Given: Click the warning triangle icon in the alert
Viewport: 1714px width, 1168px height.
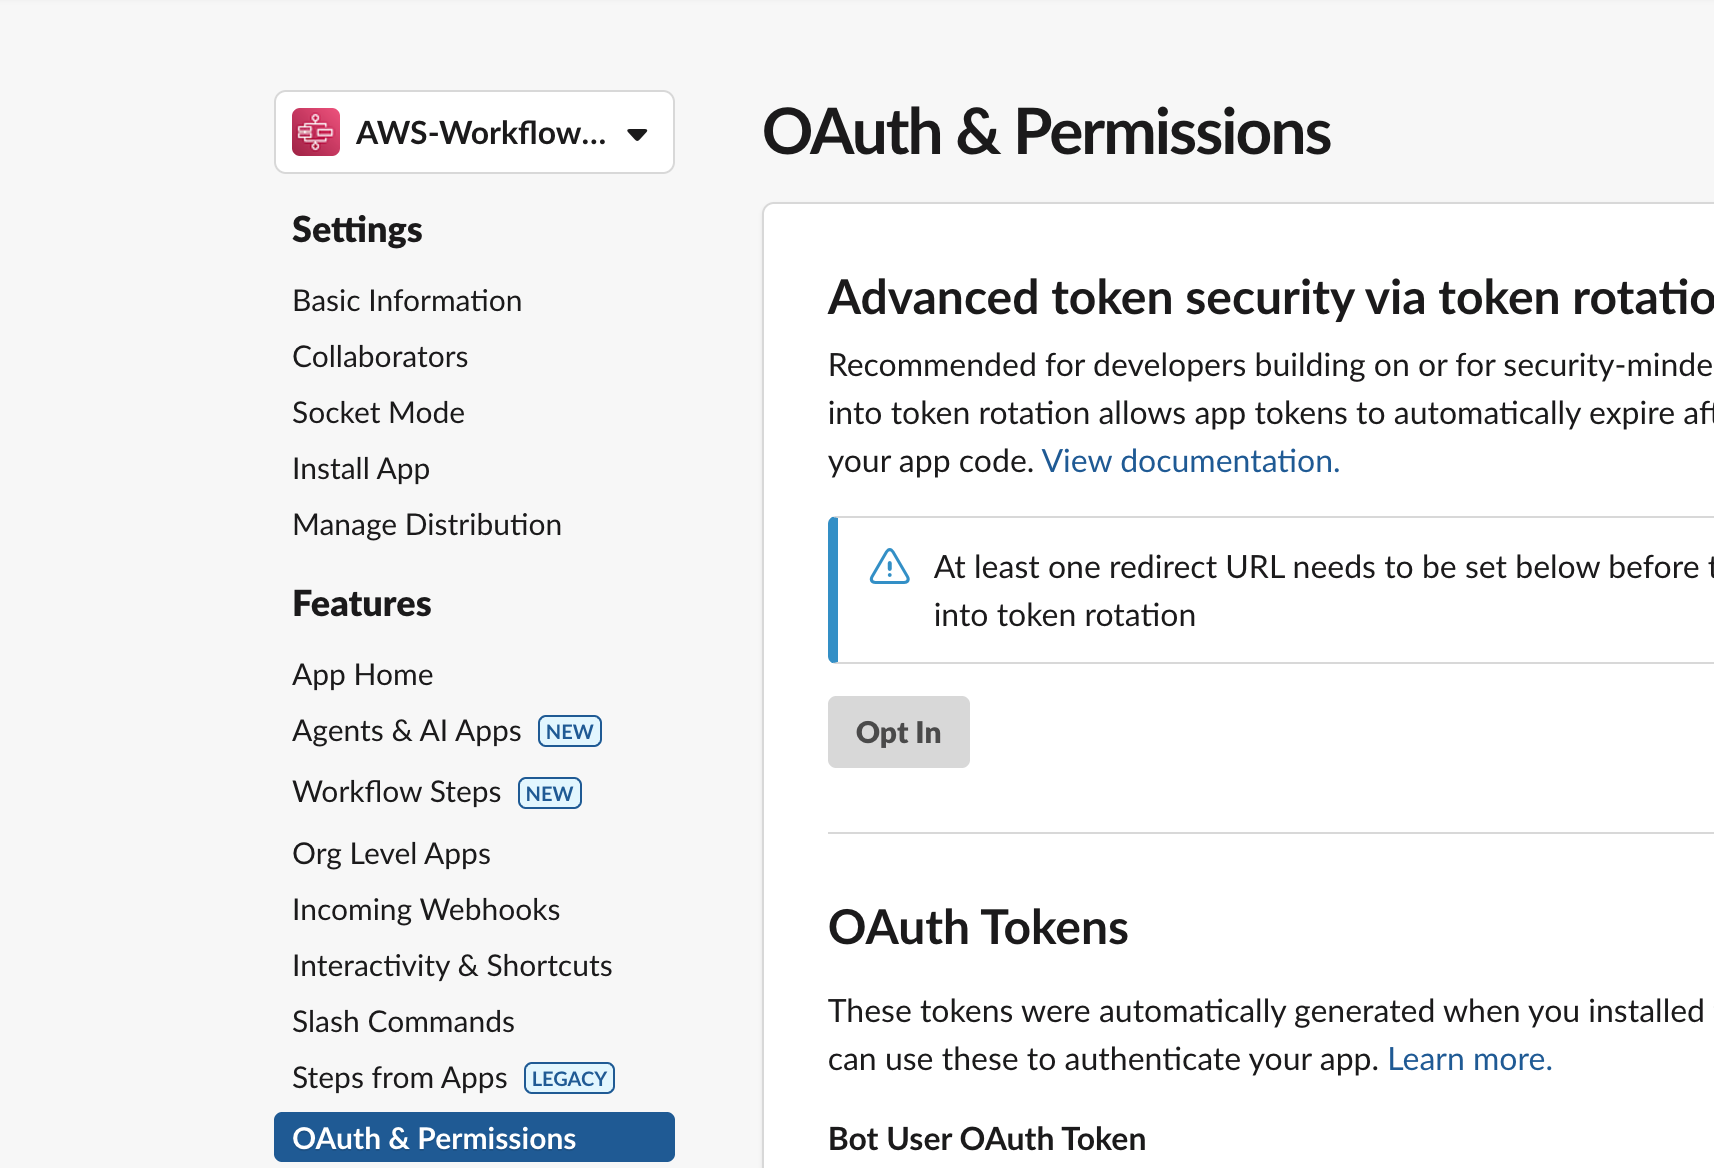Looking at the screenshot, I should [889, 567].
